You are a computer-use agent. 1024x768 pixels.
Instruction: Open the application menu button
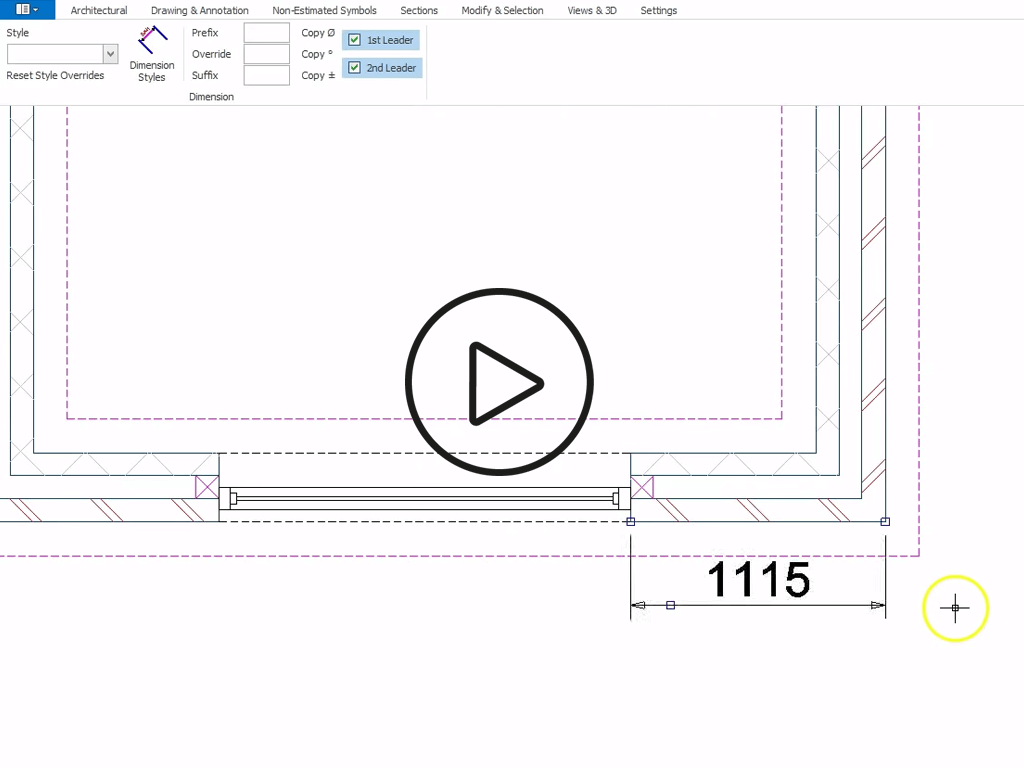27,9
